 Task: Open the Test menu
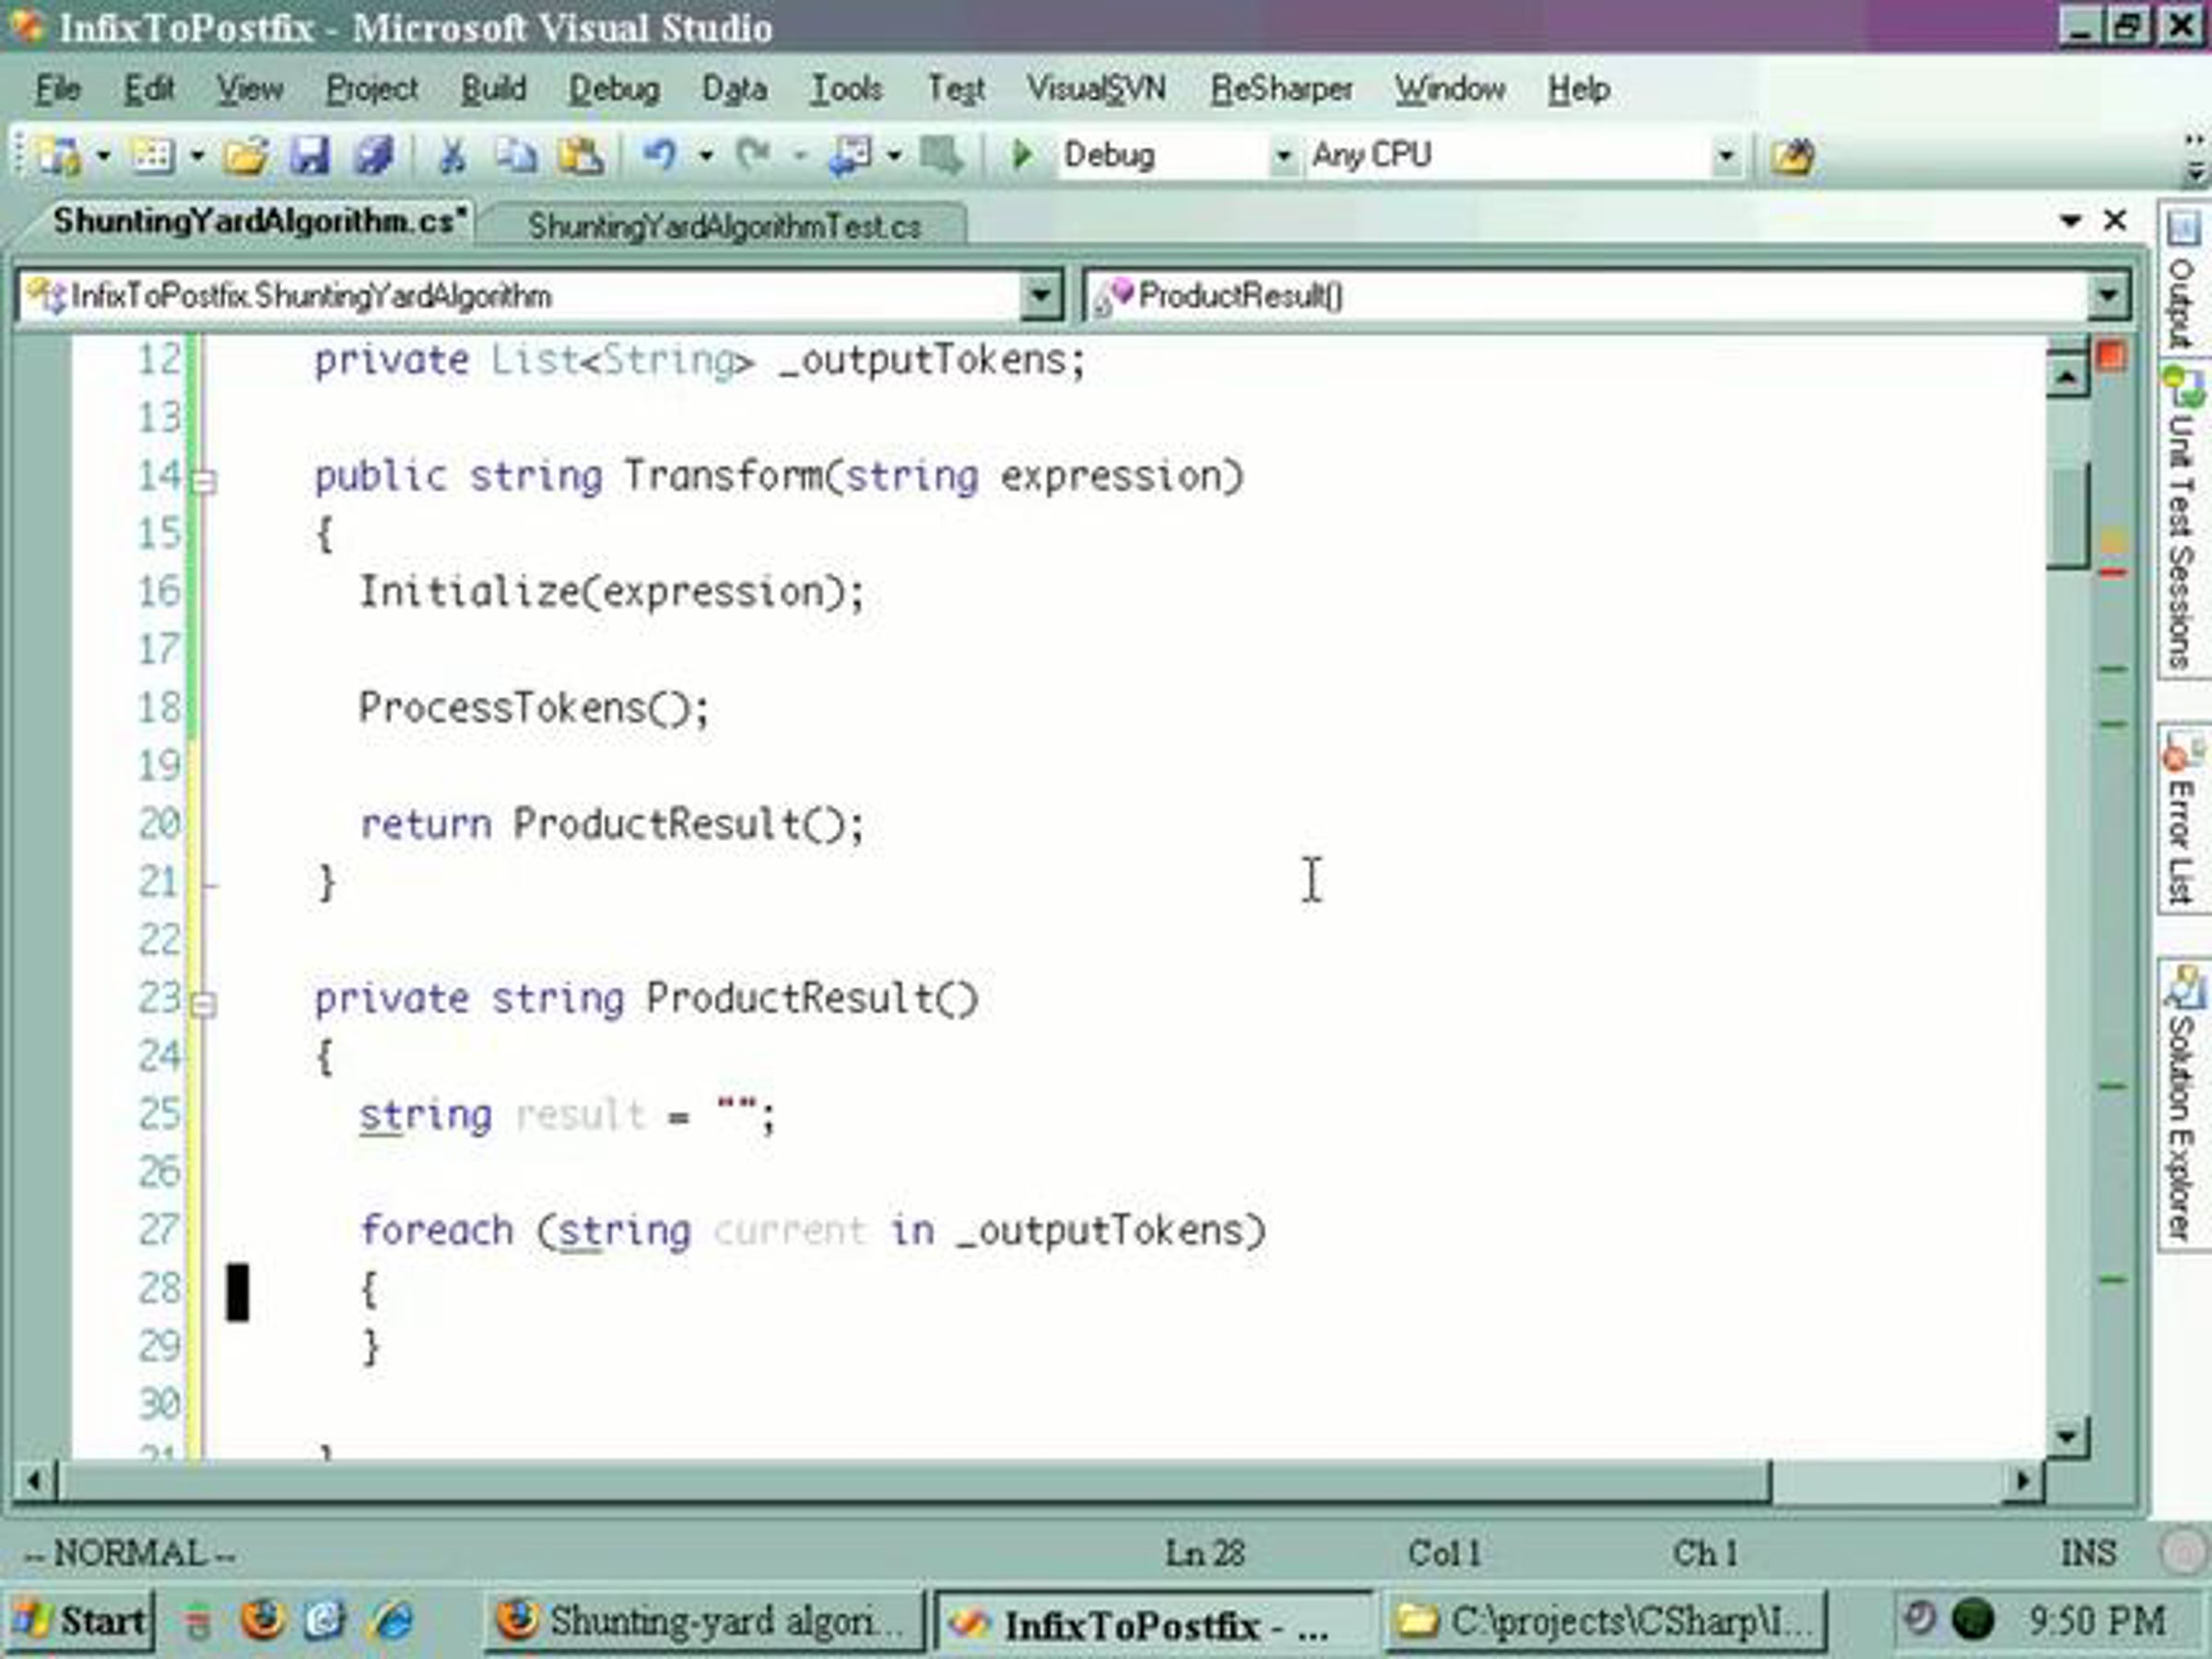956,89
